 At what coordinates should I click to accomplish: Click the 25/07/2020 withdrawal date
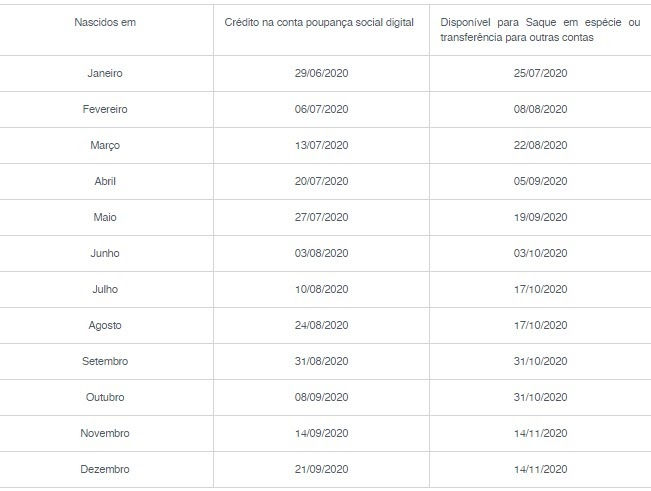[x=540, y=73]
